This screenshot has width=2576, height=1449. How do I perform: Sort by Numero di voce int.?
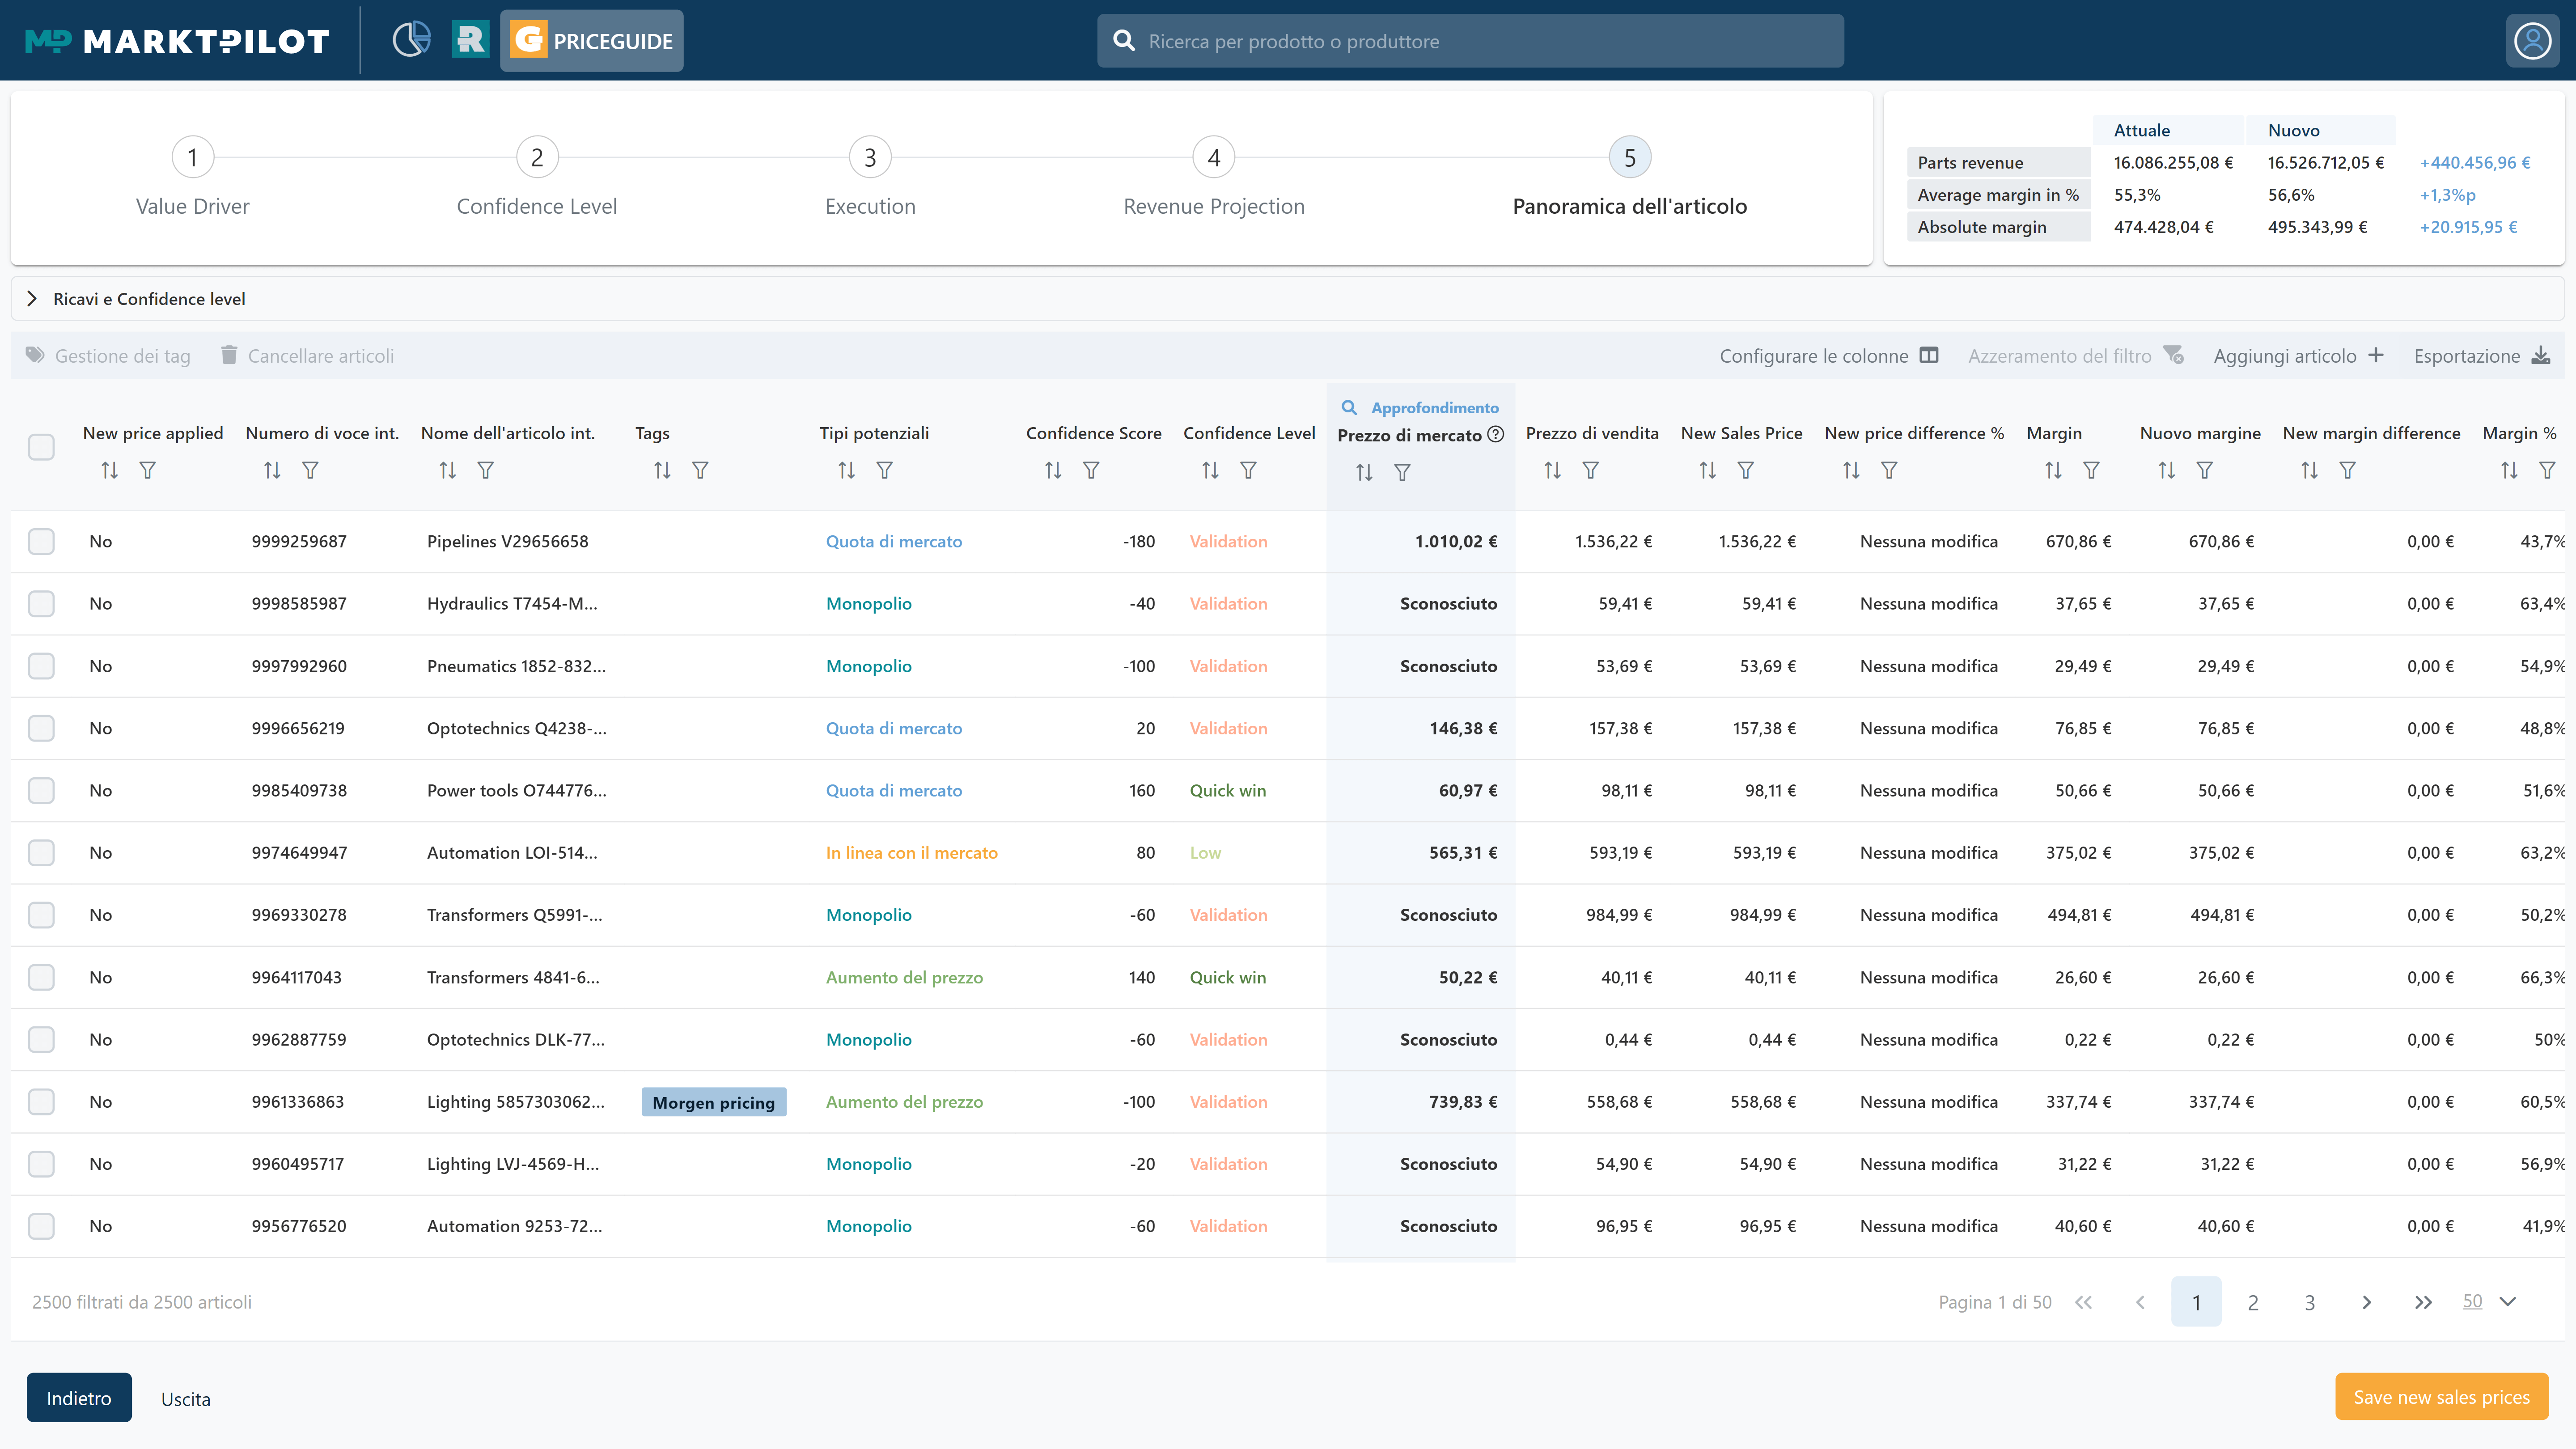tap(272, 470)
